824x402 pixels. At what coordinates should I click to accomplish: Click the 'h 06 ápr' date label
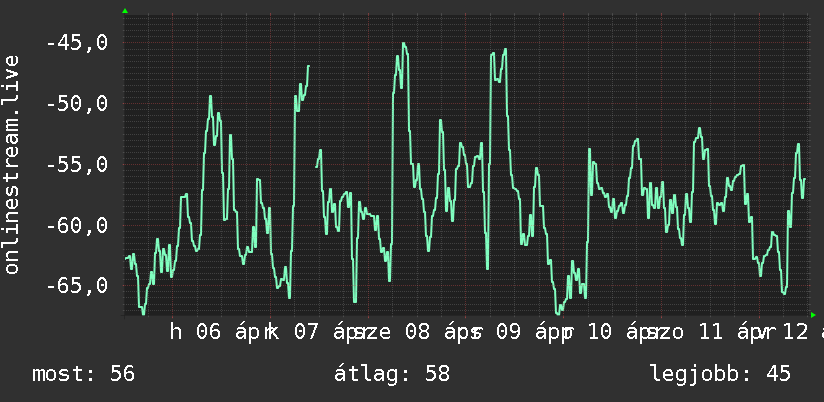pyautogui.click(x=220, y=332)
